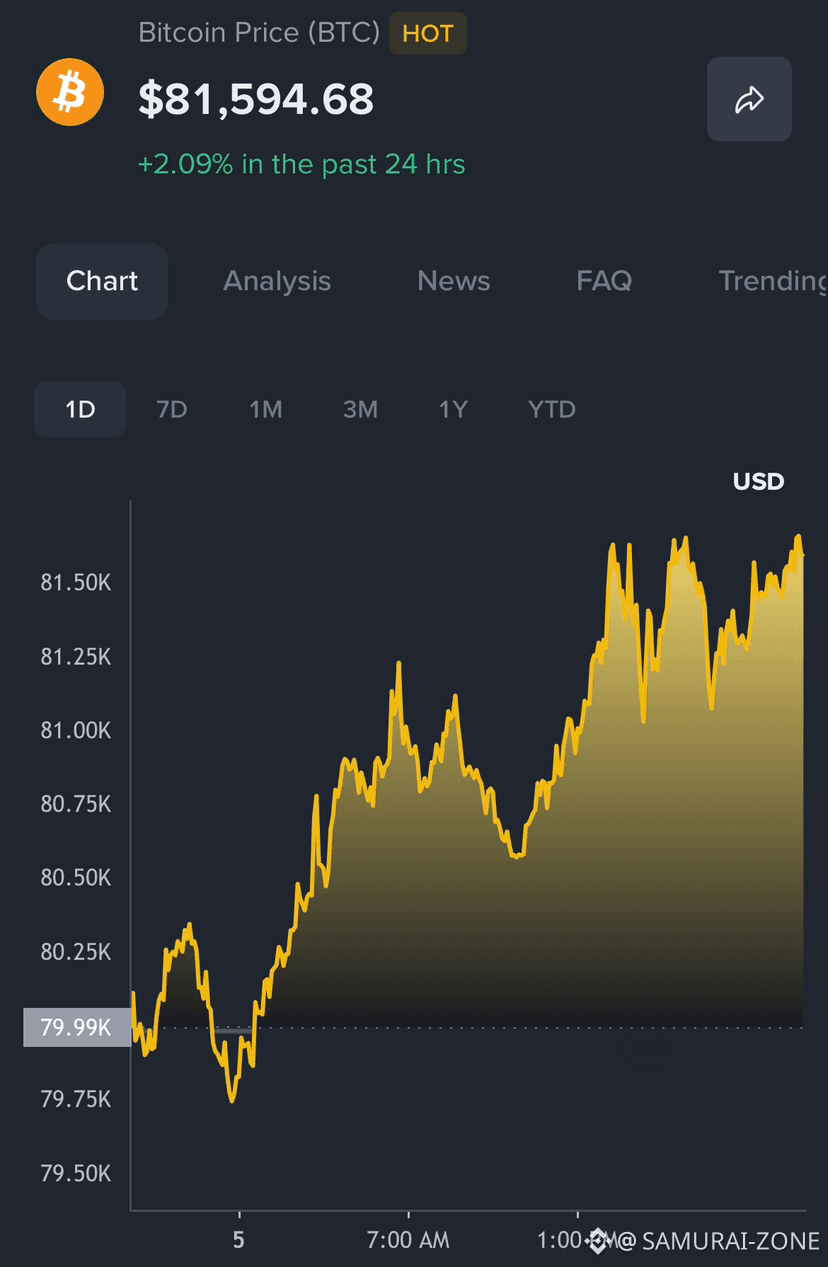The image size is (828, 1267).
Task: Open the Chart tab
Action: tap(102, 281)
